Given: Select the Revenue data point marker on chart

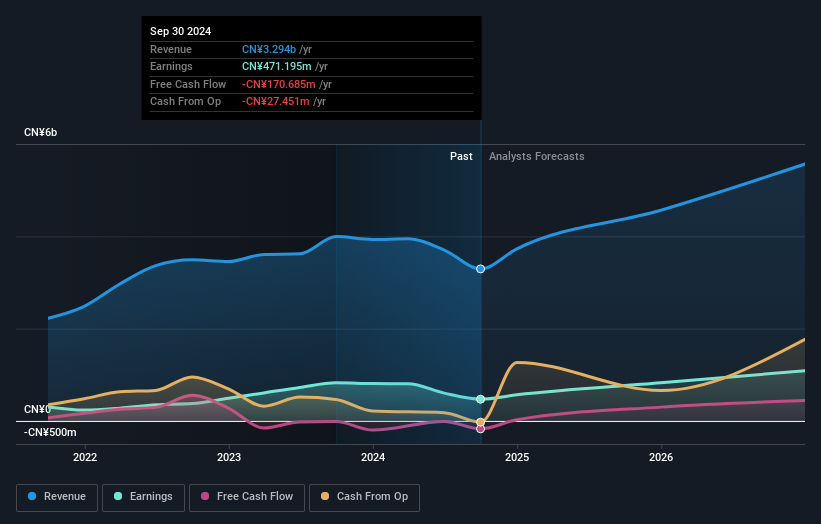Looking at the screenshot, I should (481, 269).
